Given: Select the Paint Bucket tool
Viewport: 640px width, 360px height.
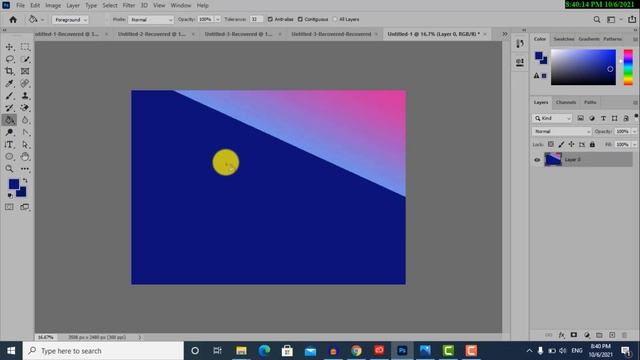Looking at the screenshot, I should [x=9, y=120].
